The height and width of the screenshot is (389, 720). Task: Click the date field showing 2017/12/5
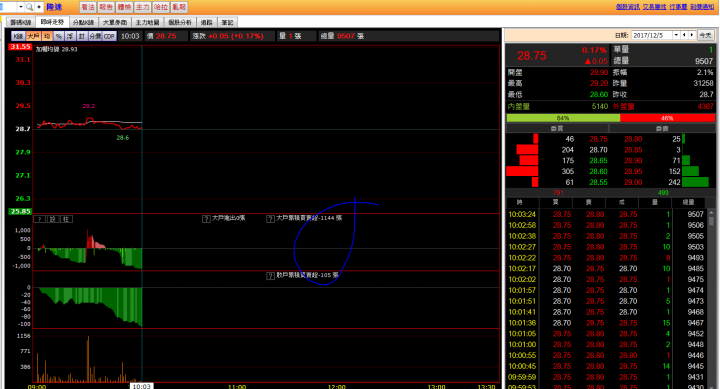[x=652, y=35]
